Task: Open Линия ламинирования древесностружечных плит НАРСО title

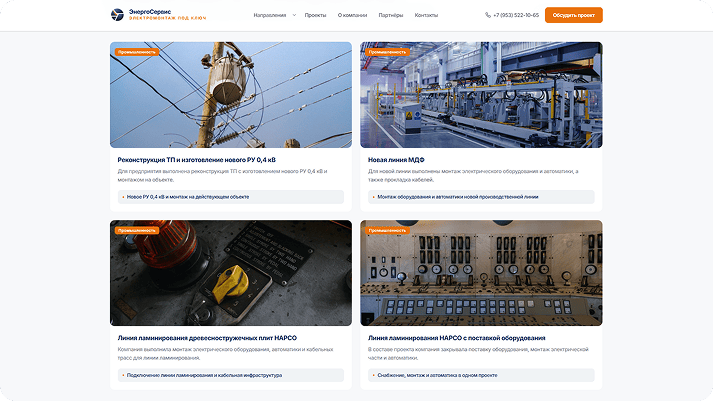Action: point(207,338)
